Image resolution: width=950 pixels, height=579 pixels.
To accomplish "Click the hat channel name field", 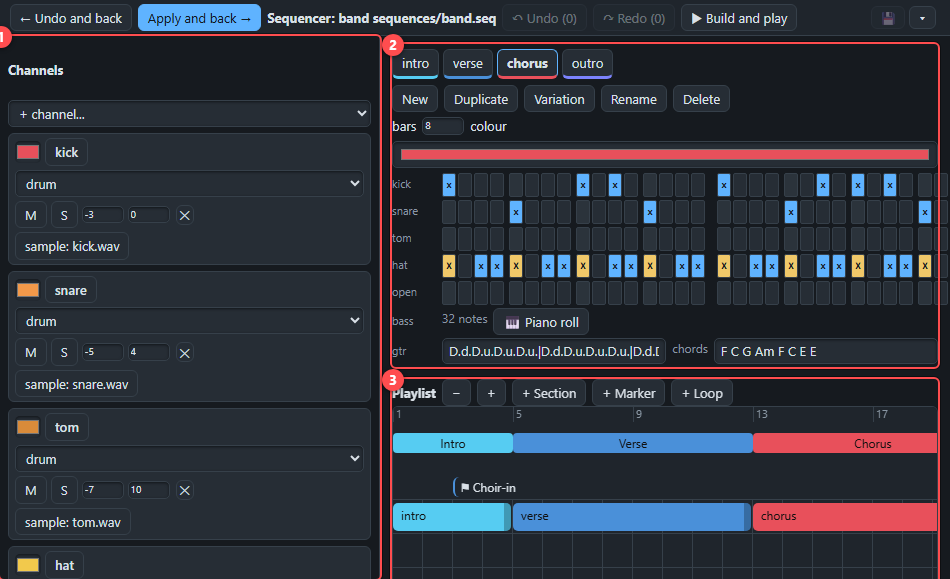I will [x=65, y=565].
